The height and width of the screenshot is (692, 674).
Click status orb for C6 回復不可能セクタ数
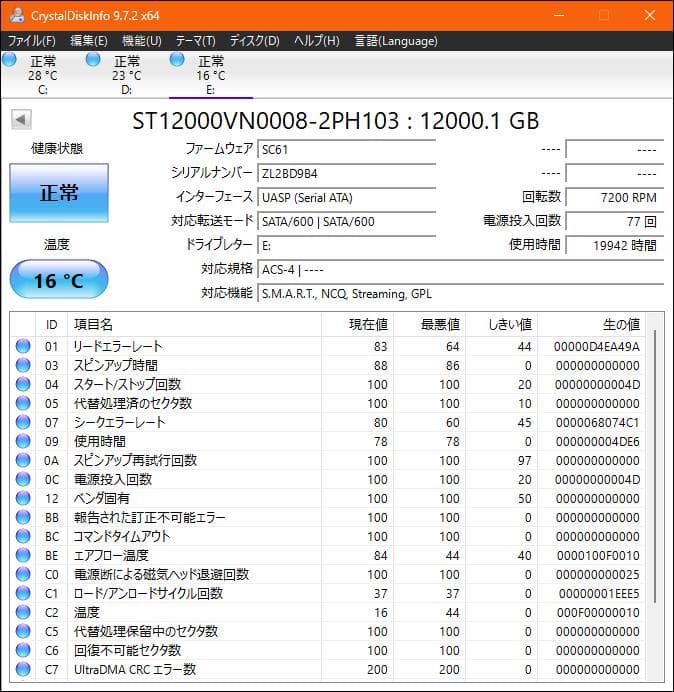pyautogui.click(x=23, y=650)
